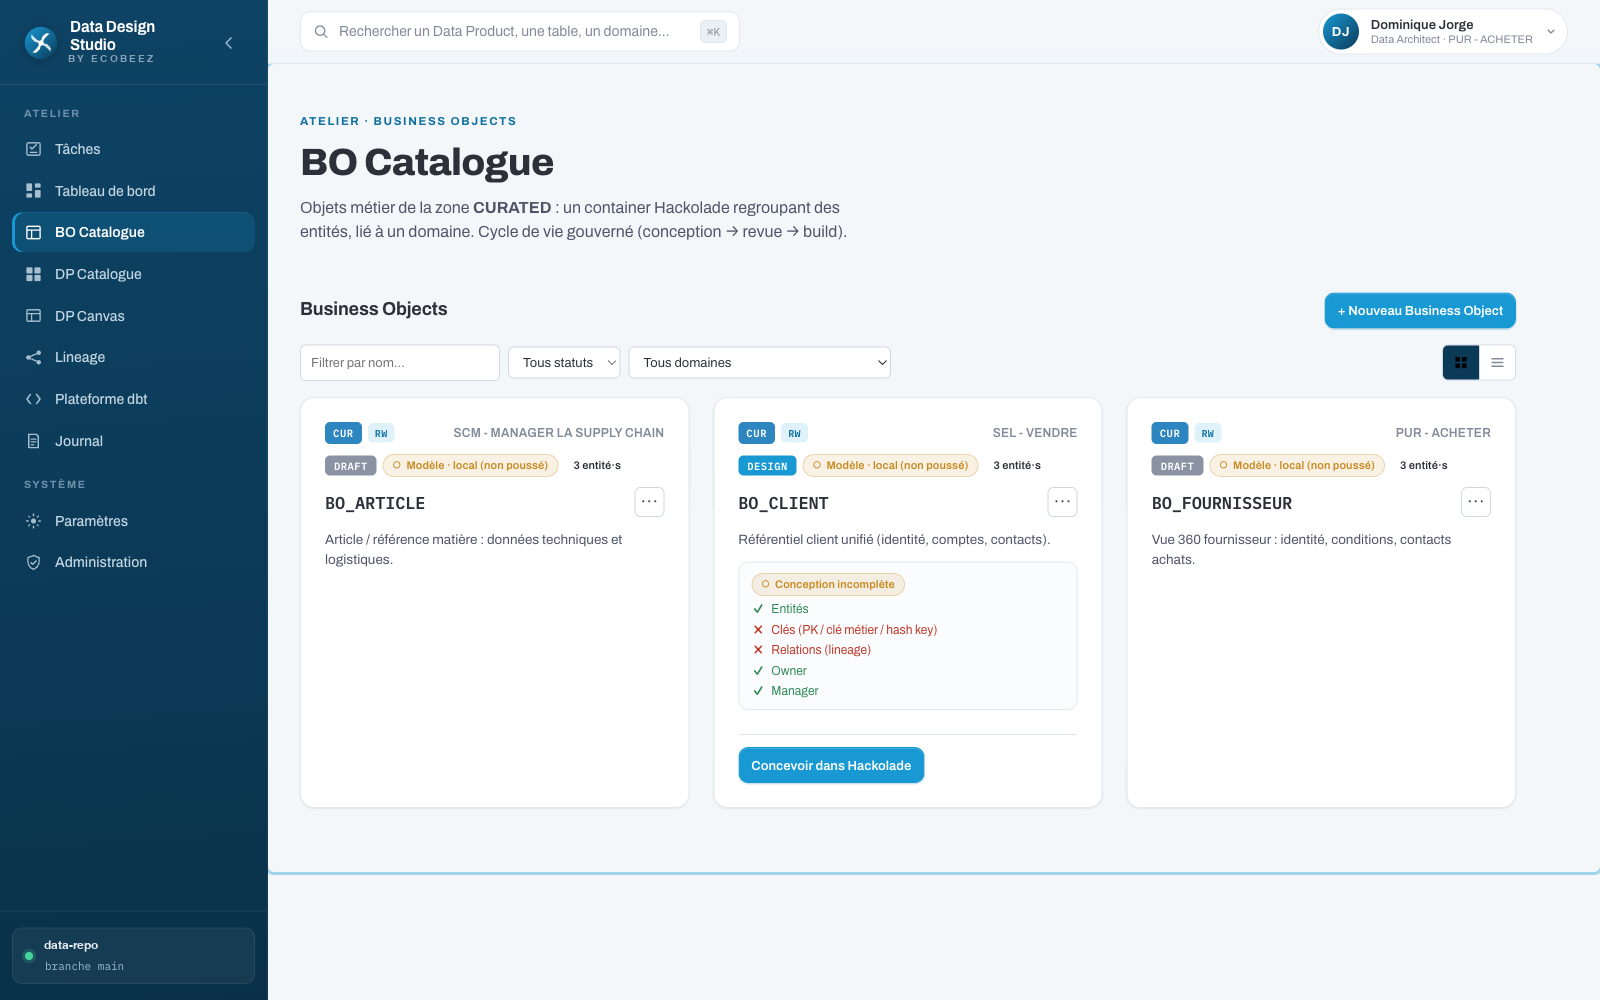Click the Entités checklist item
This screenshot has height=1000, width=1600.
[x=780, y=609]
